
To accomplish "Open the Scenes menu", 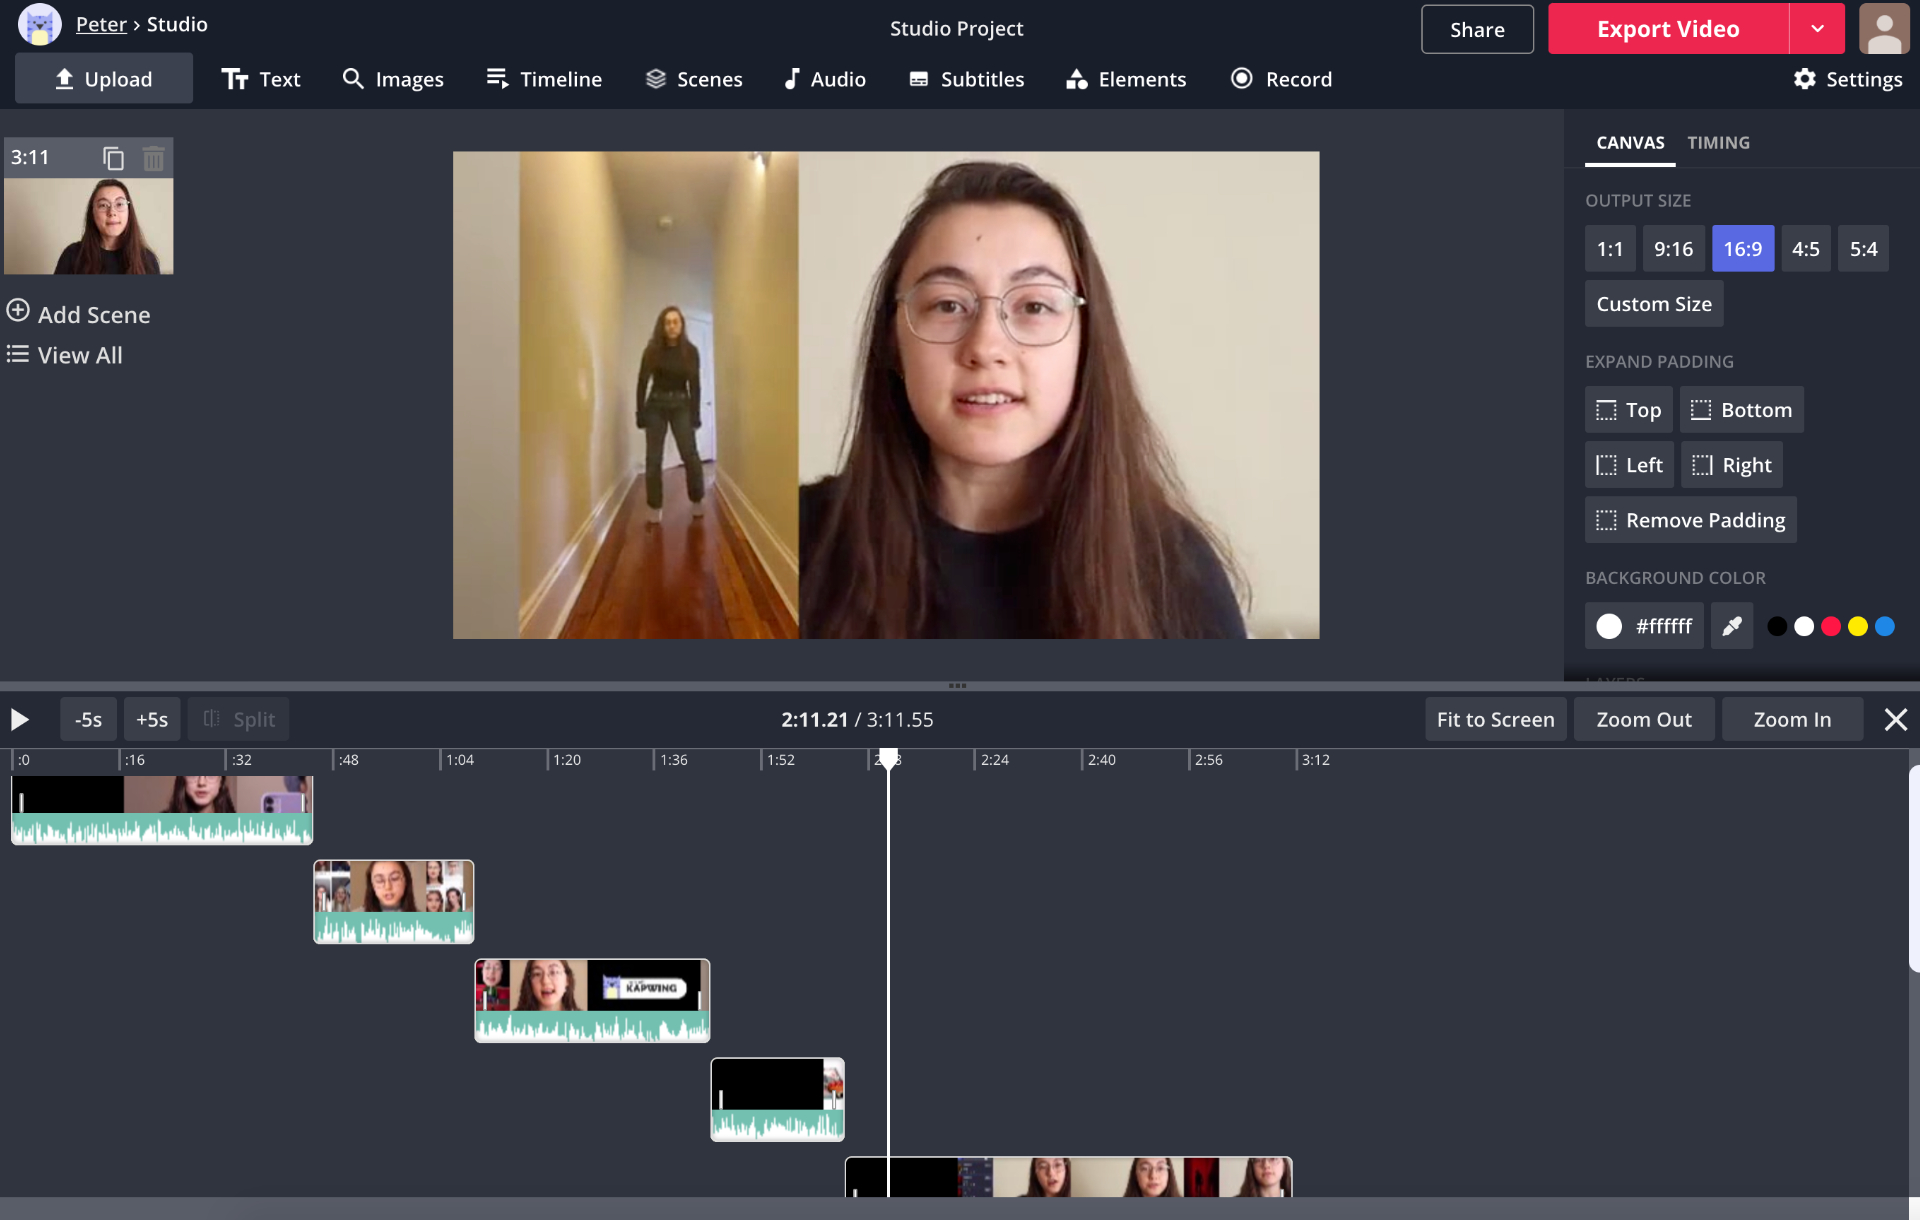I will (694, 79).
